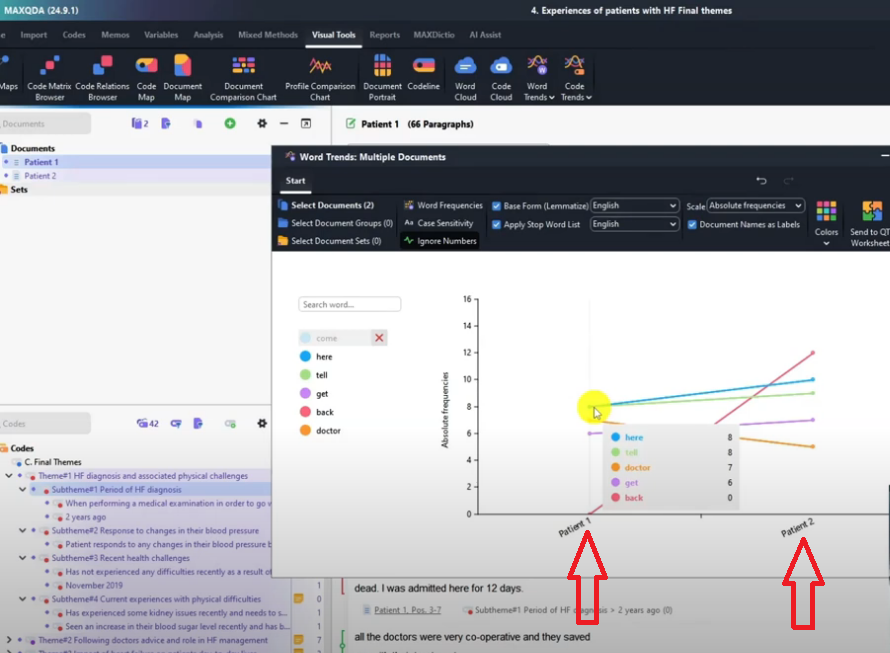The image size is (890, 653).
Task: Expand Theme#2 Following doctors advice code
Action: click(x=9, y=640)
